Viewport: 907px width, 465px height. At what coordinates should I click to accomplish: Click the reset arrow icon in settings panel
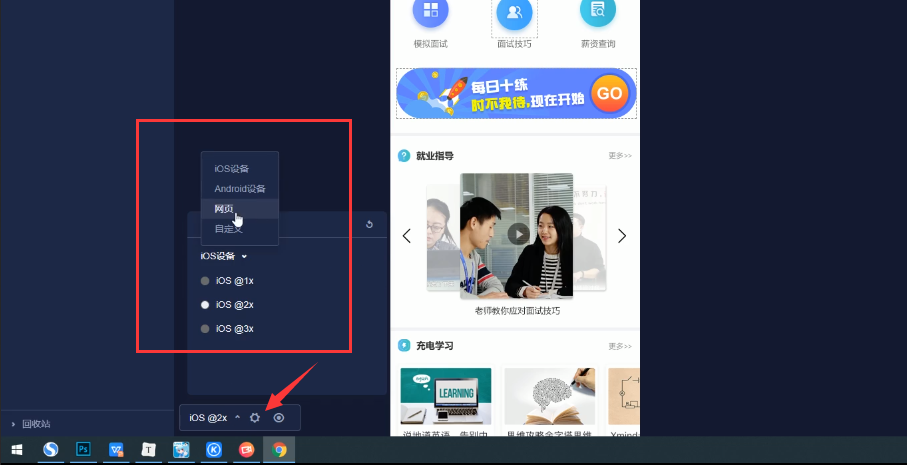pos(370,224)
